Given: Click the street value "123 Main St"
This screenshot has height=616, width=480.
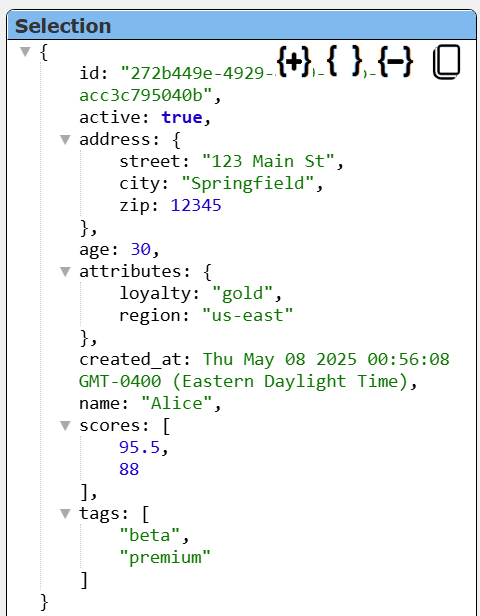Looking at the screenshot, I should coord(268,161).
